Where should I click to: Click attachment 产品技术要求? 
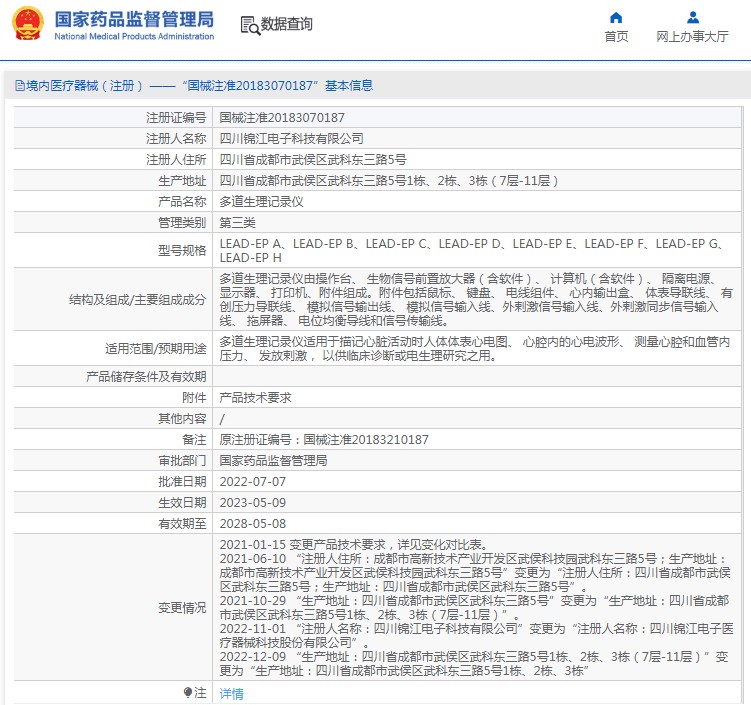click(255, 398)
